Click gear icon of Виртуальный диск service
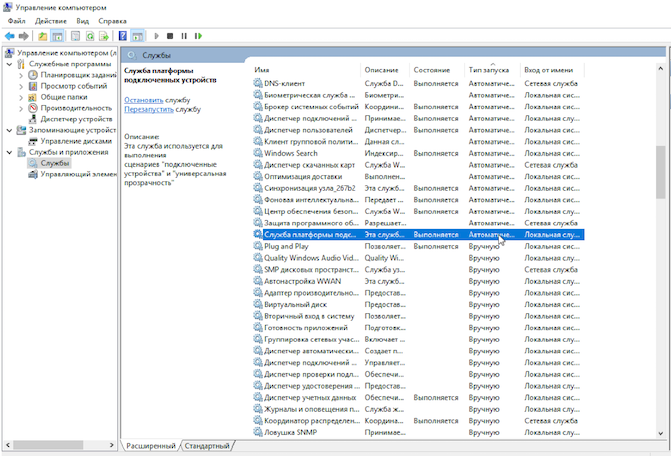This screenshot has width=672, height=457. click(257, 304)
